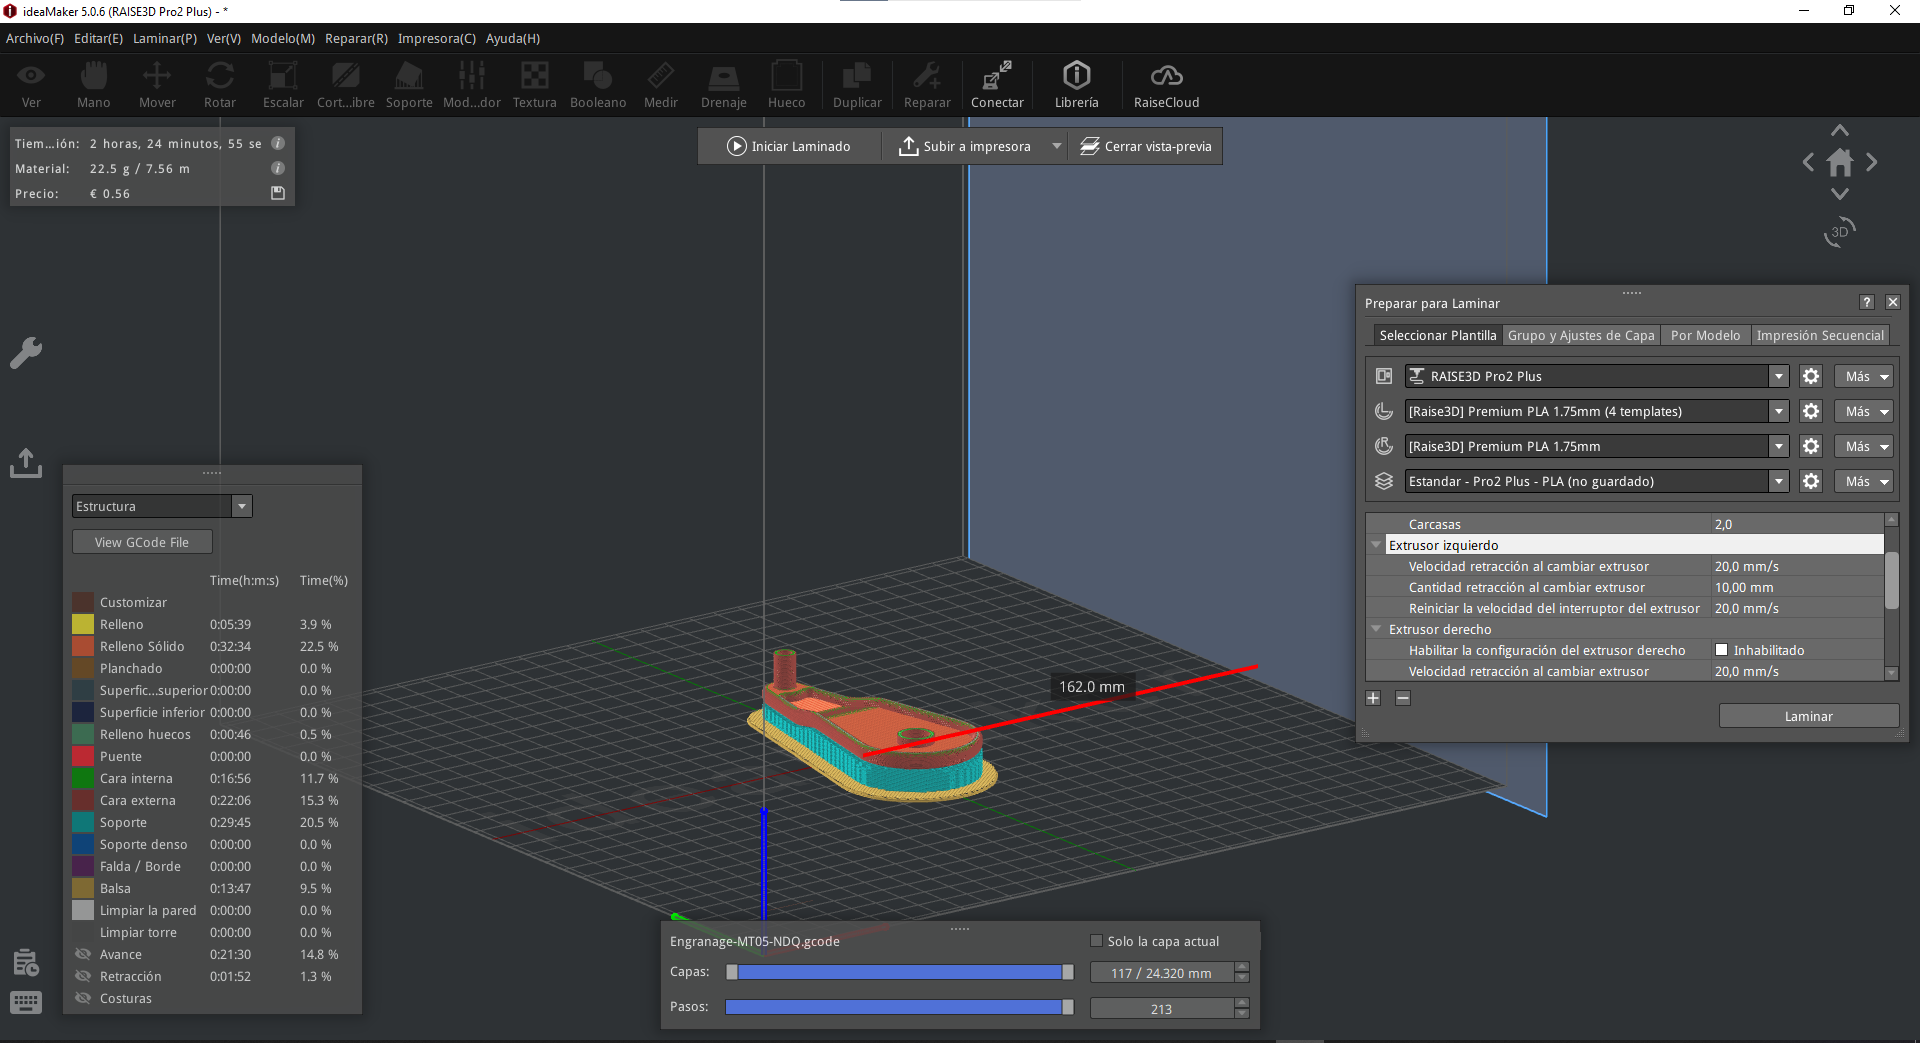Click View GCode File button

tap(142, 542)
